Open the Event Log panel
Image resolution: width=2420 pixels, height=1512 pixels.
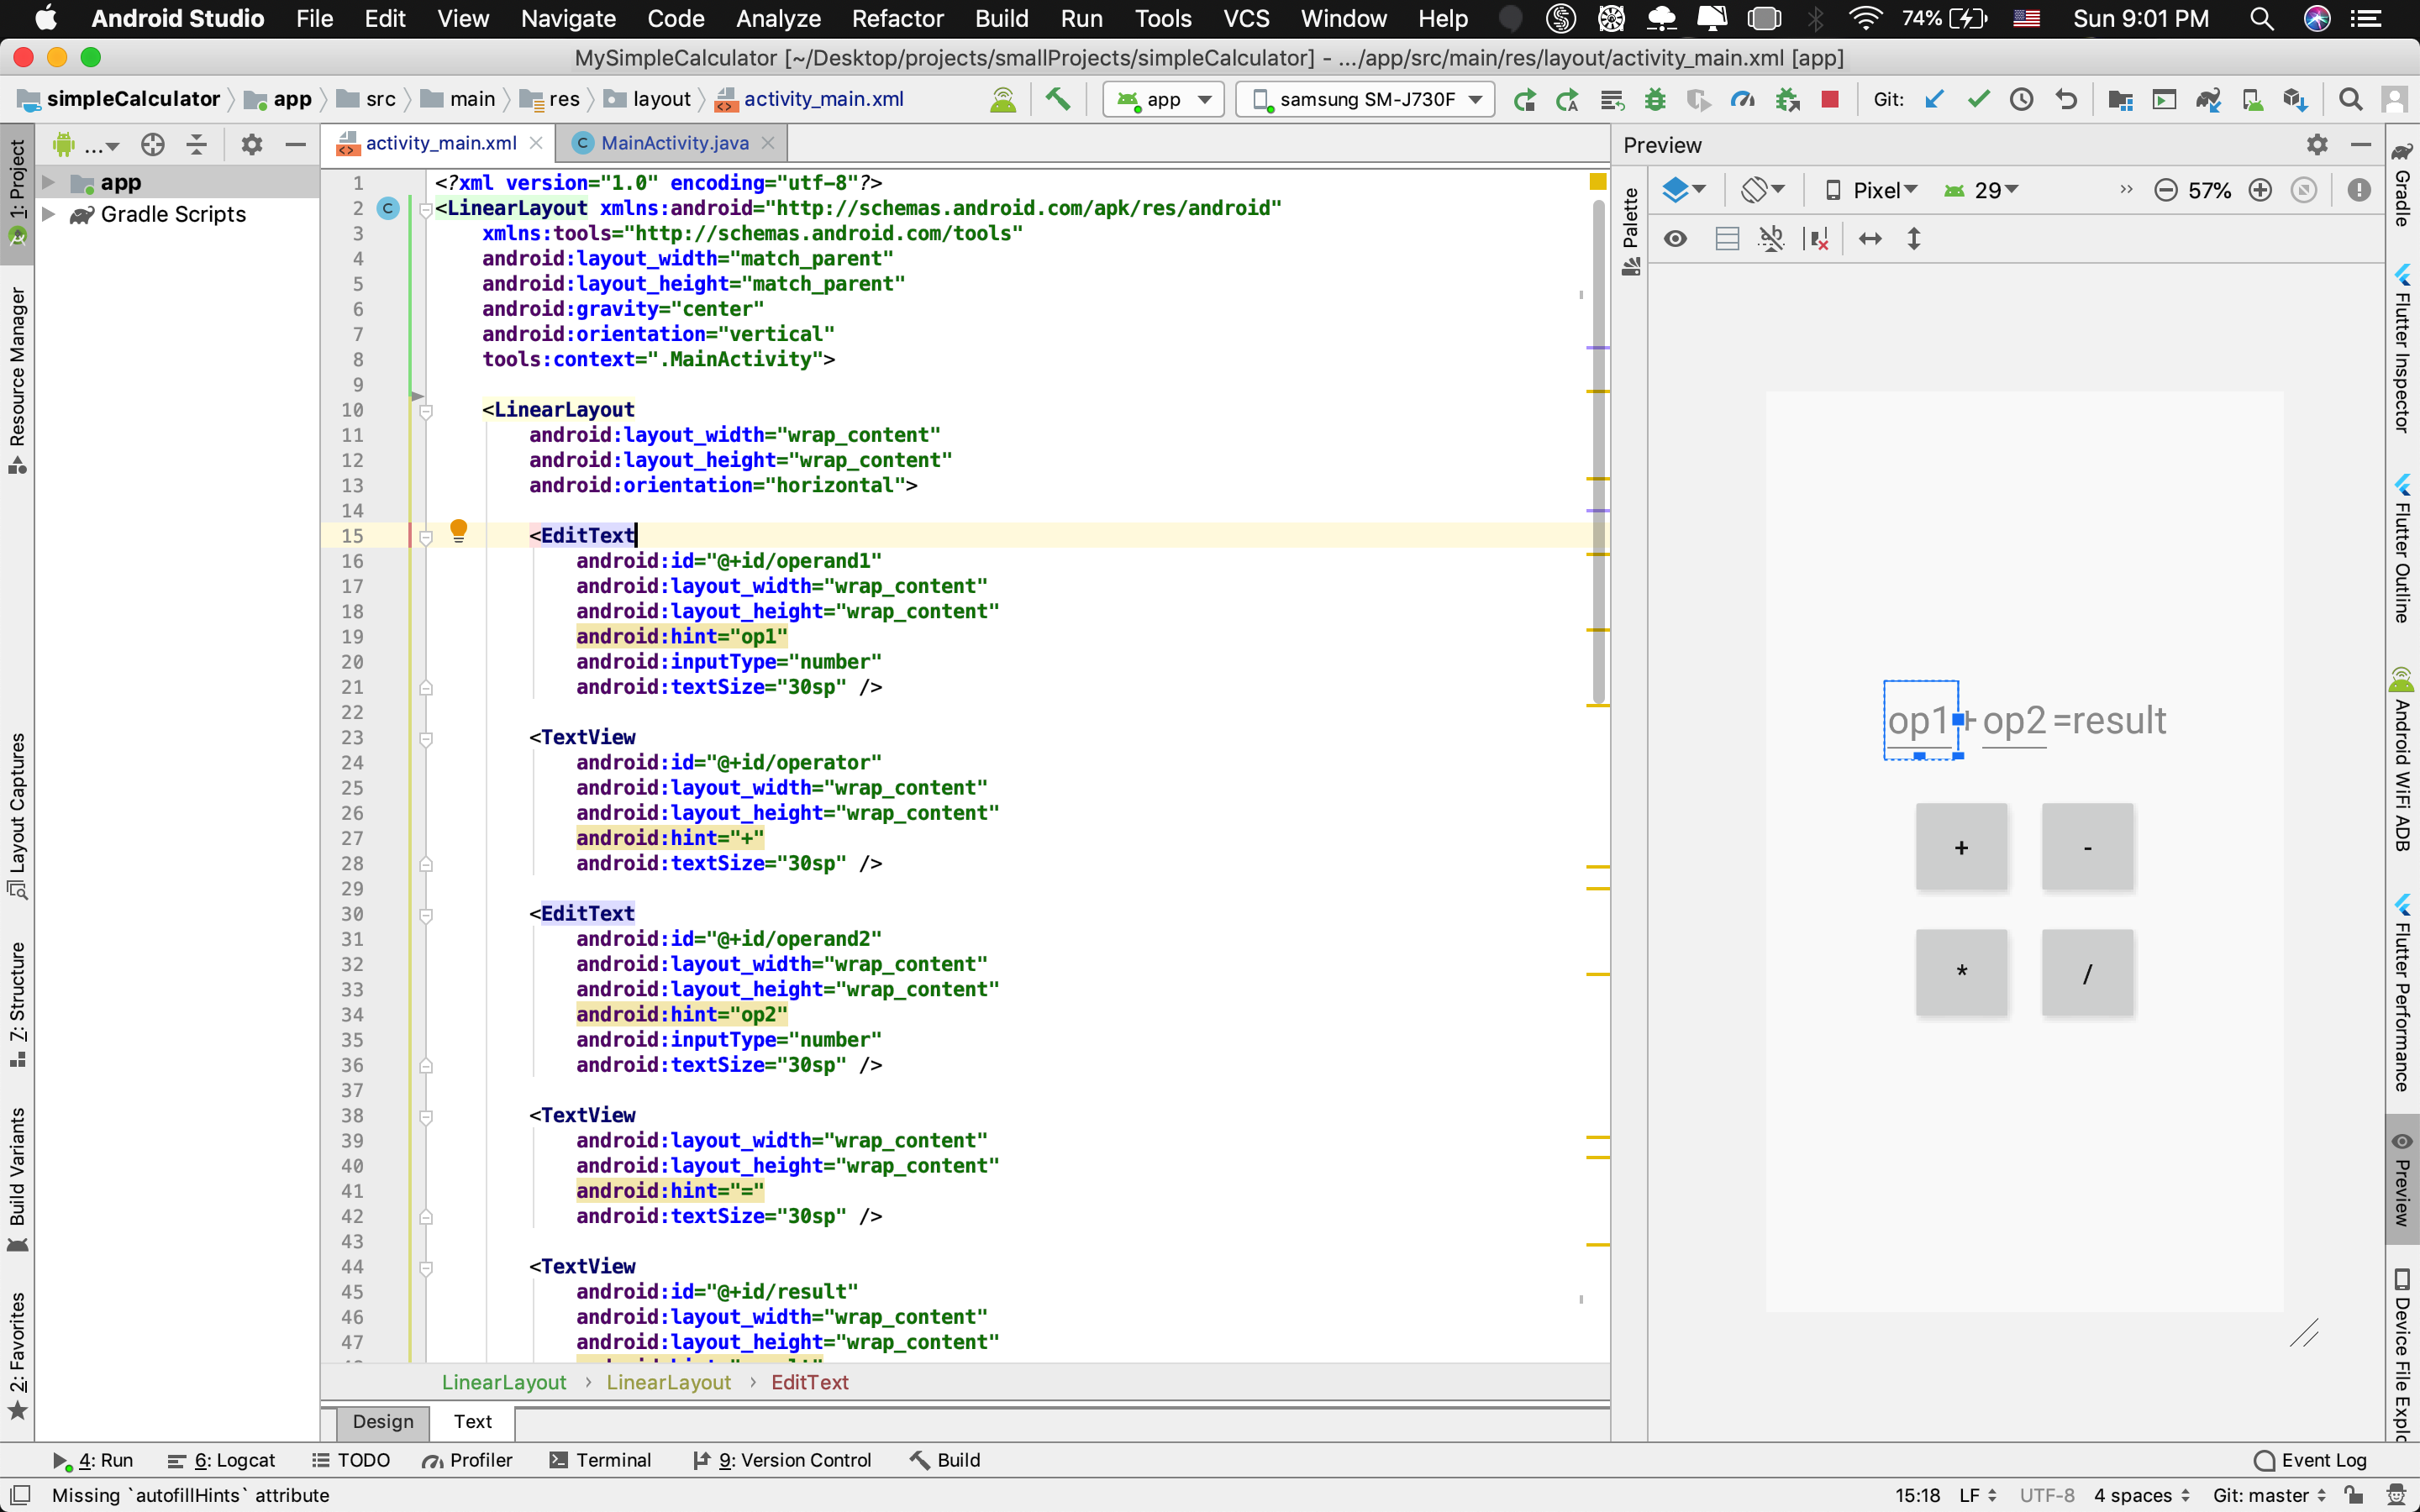(x=2311, y=1460)
